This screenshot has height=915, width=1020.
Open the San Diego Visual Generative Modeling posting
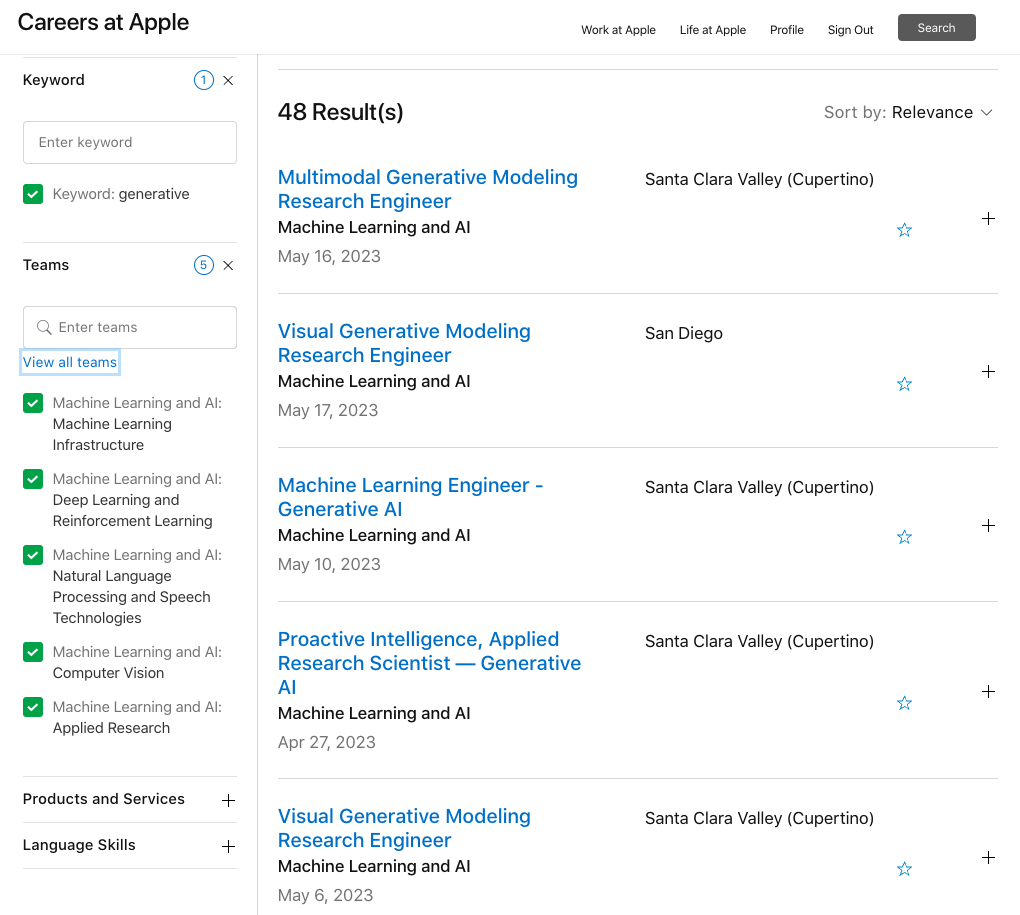pyautogui.click(x=404, y=343)
